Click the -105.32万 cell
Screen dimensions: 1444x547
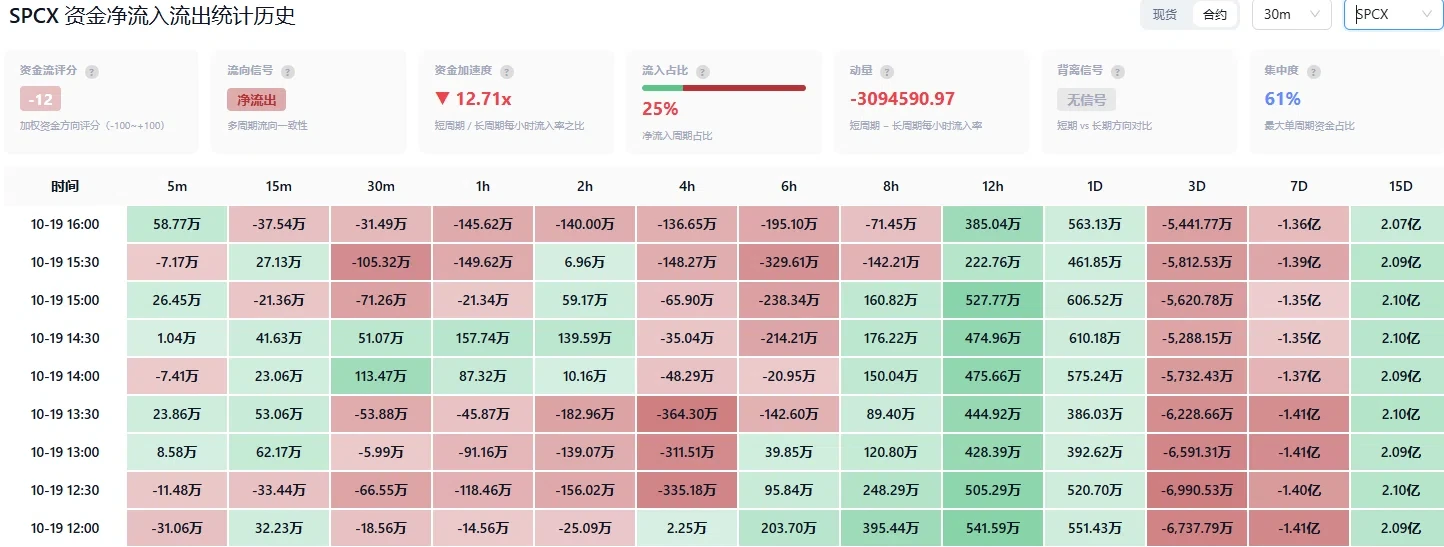pos(381,263)
